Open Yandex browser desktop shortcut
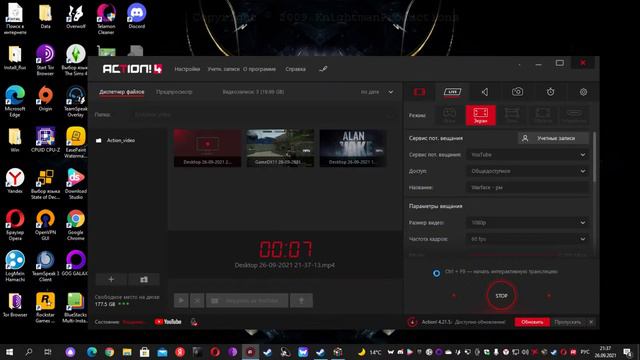 point(15,181)
